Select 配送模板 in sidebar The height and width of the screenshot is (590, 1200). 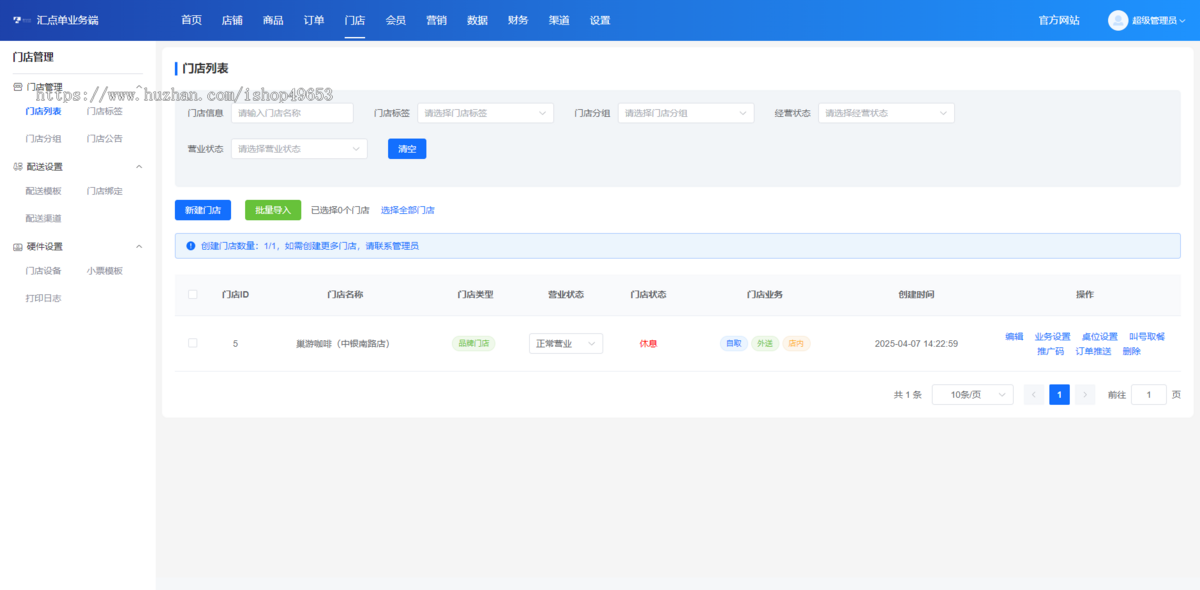tap(43, 191)
